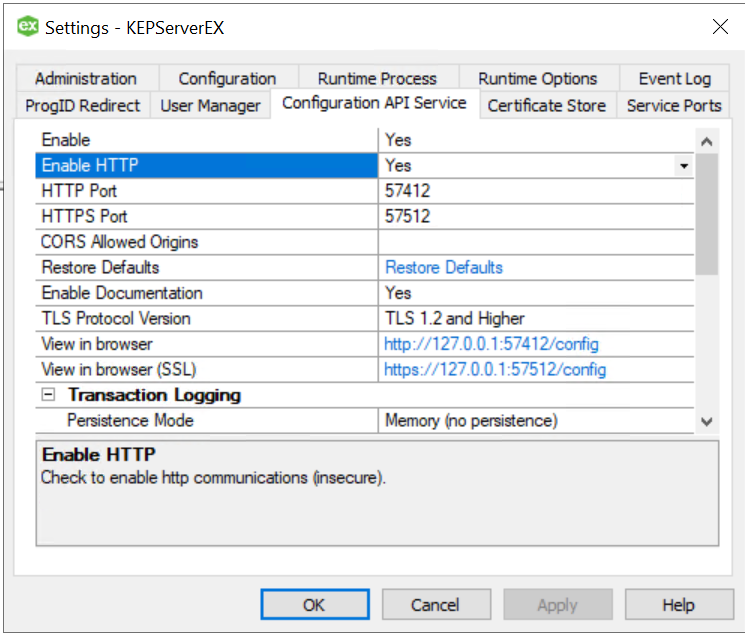The height and width of the screenshot is (633, 745).
Task: Click the property grid scroll up arrow
Action: click(x=707, y=141)
